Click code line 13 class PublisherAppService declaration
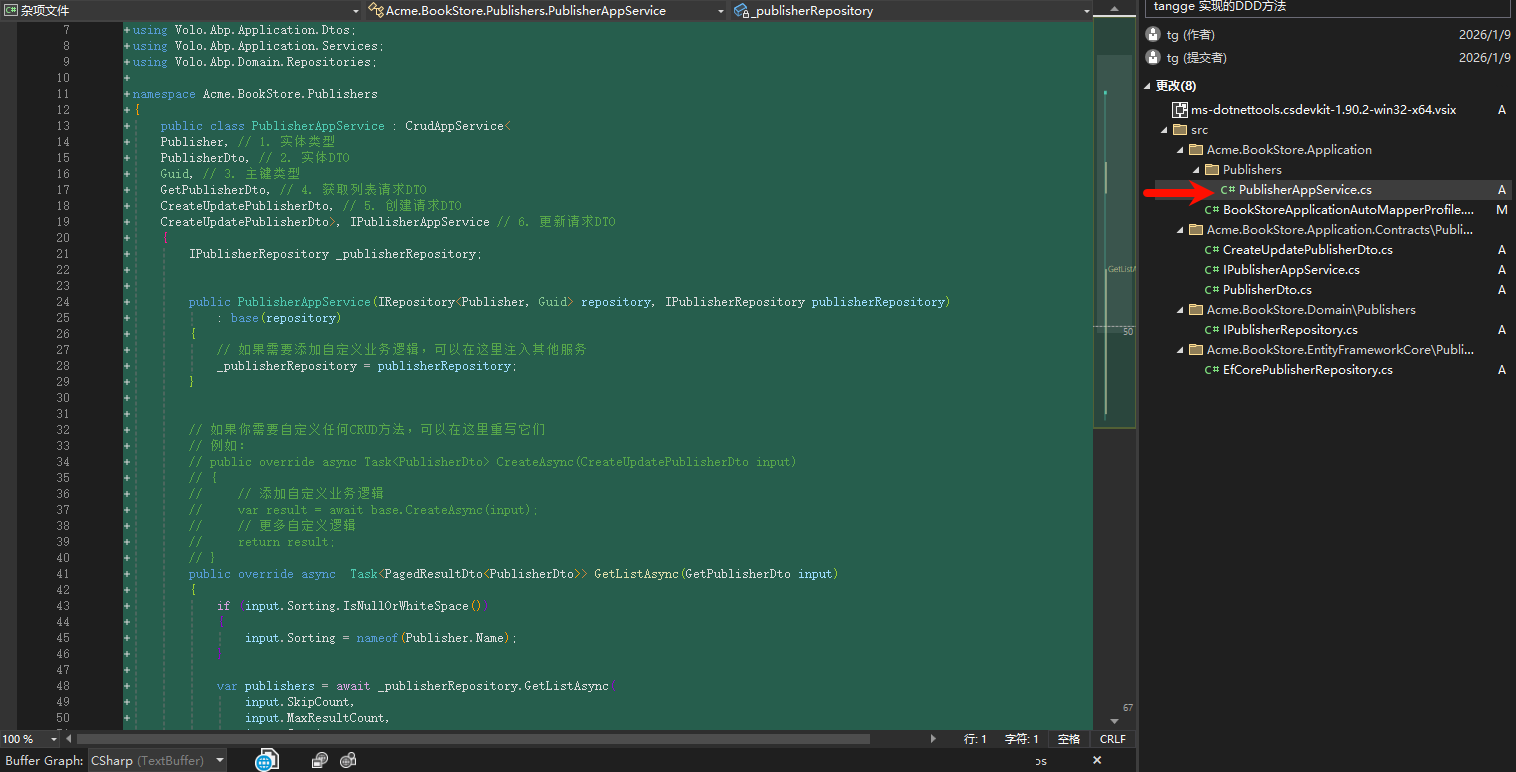Image resolution: width=1516 pixels, height=772 pixels. click(x=335, y=126)
